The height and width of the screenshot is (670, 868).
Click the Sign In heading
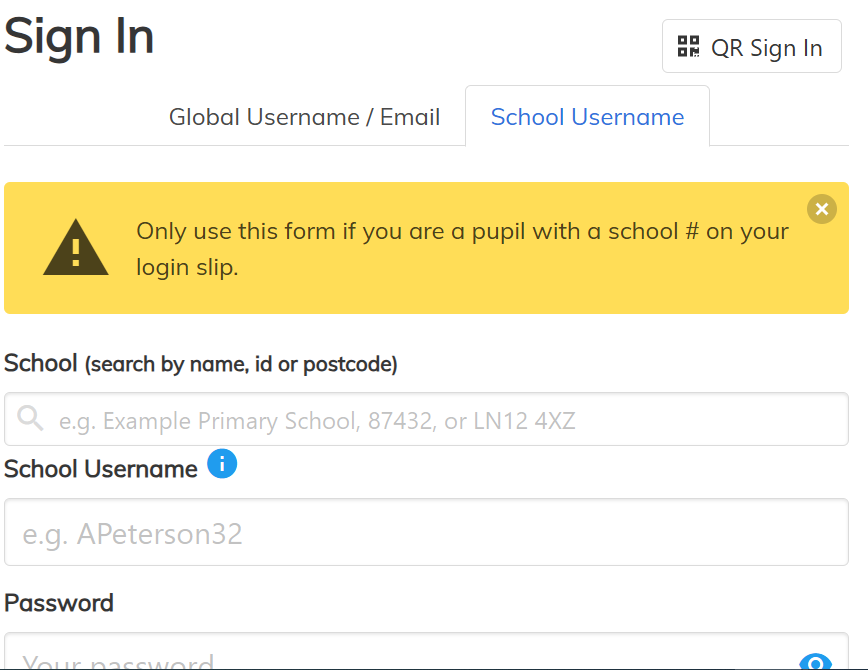coord(79,37)
